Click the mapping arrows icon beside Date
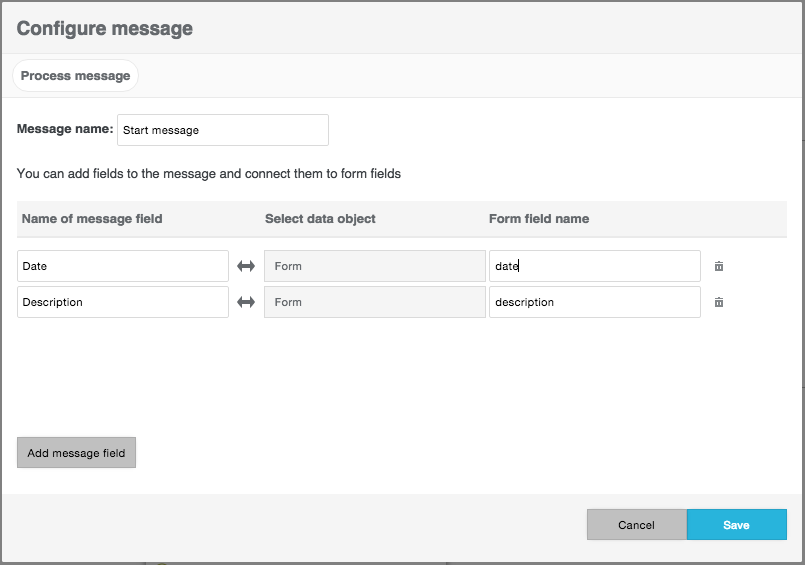The height and width of the screenshot is (565, 805). click(x=246, y=266)
